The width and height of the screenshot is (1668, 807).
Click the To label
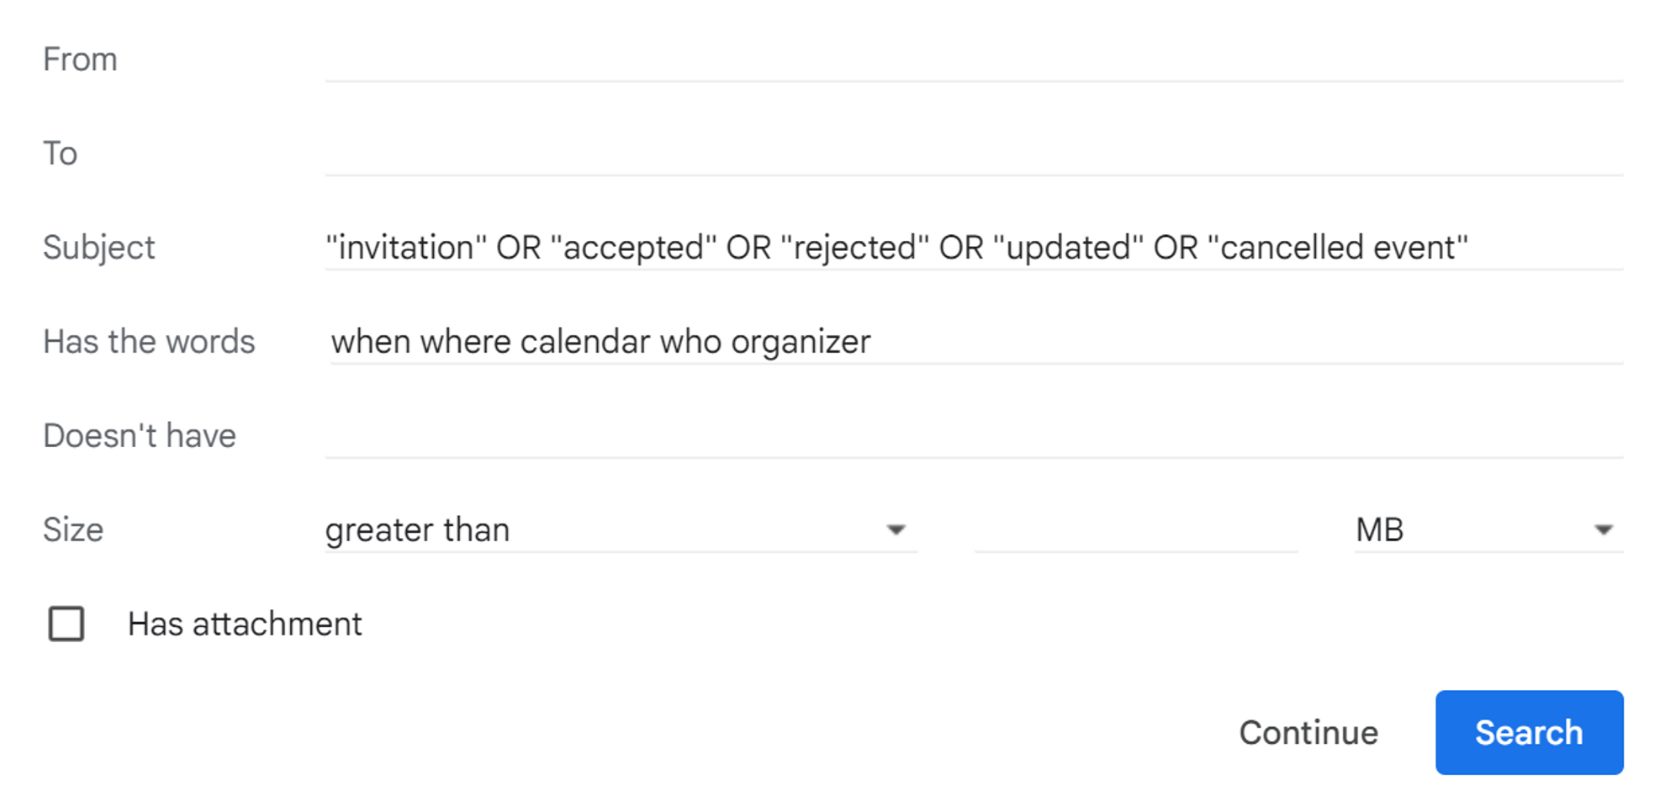(60, 153)
